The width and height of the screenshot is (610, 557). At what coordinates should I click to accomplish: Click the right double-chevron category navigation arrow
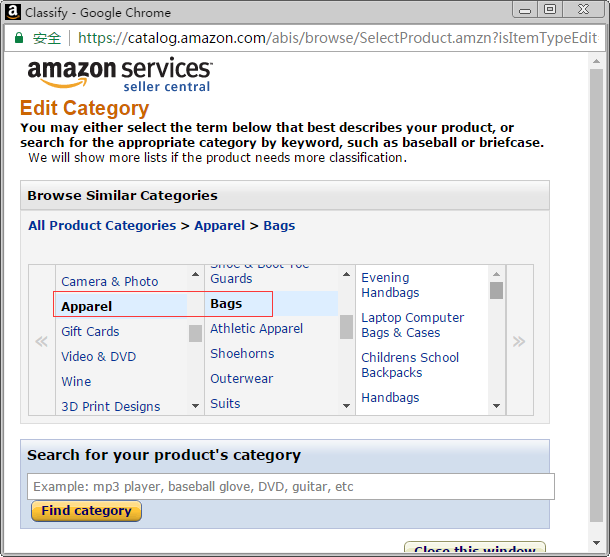[x=519, y=341]
